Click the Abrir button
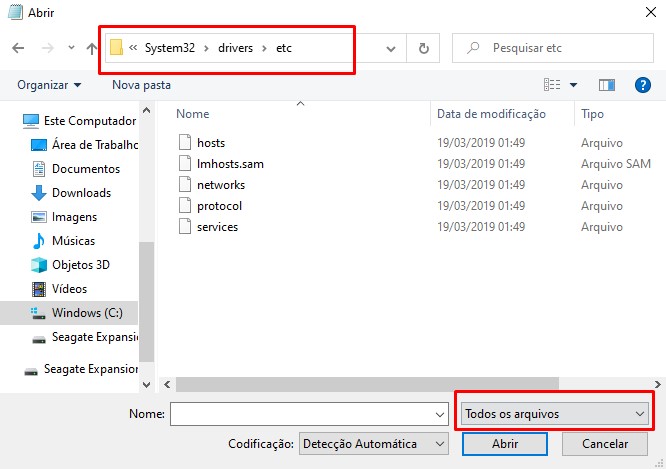The width and height of the screenshot is (666, 469). point(505,444)
